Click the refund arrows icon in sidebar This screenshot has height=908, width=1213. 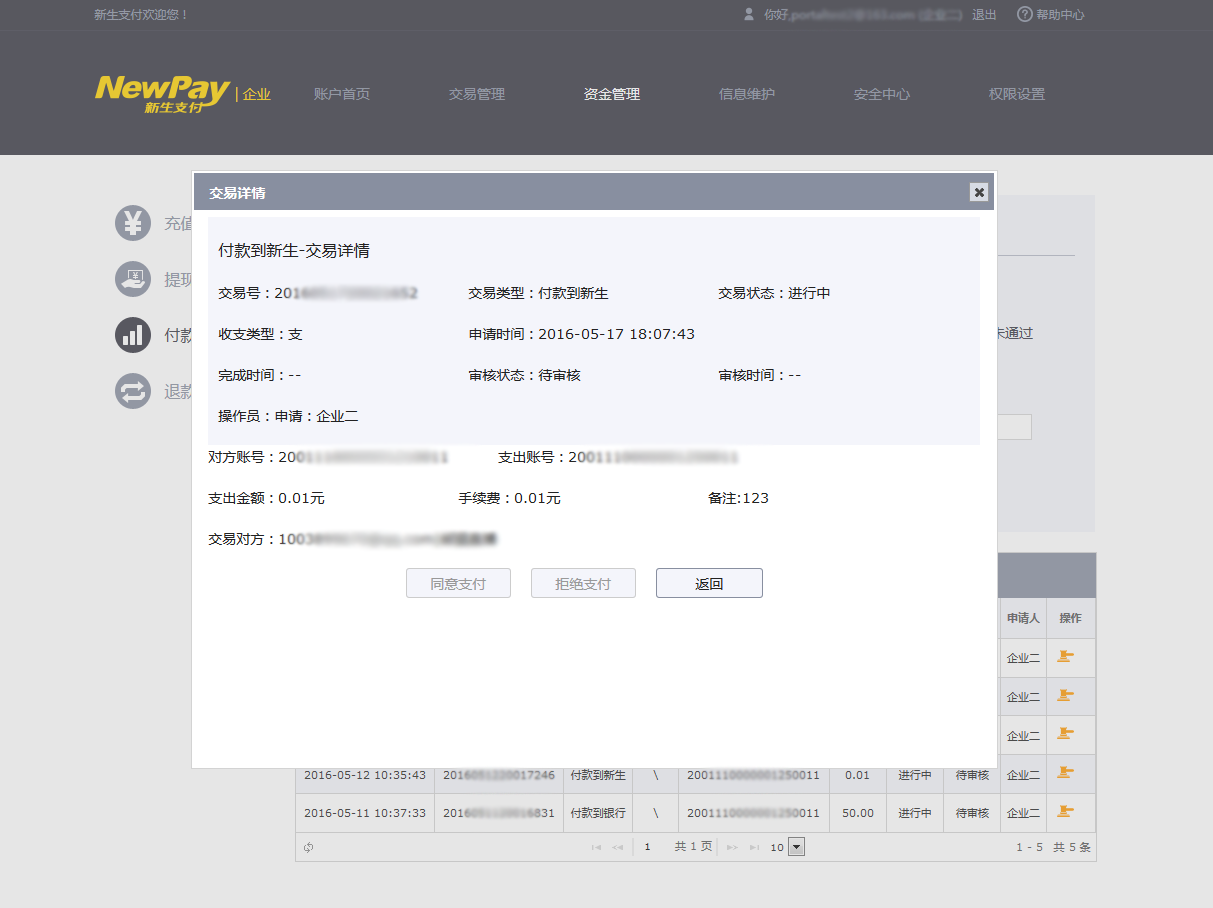133,391
